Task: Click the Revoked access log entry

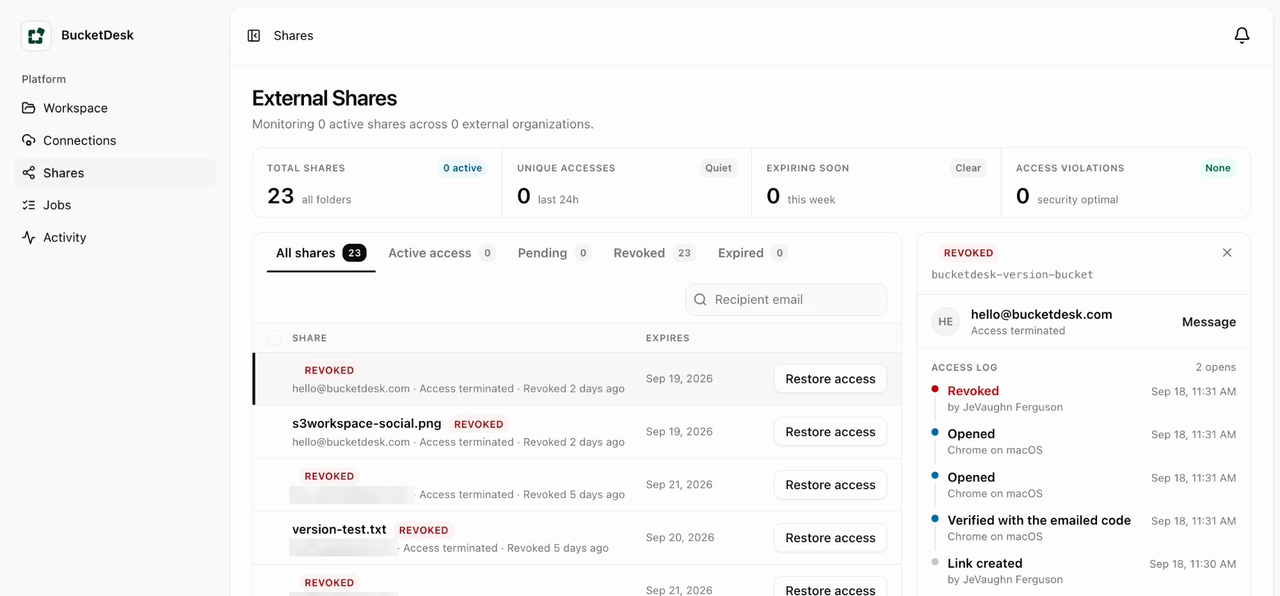Action: click(x=1083, y=398)
